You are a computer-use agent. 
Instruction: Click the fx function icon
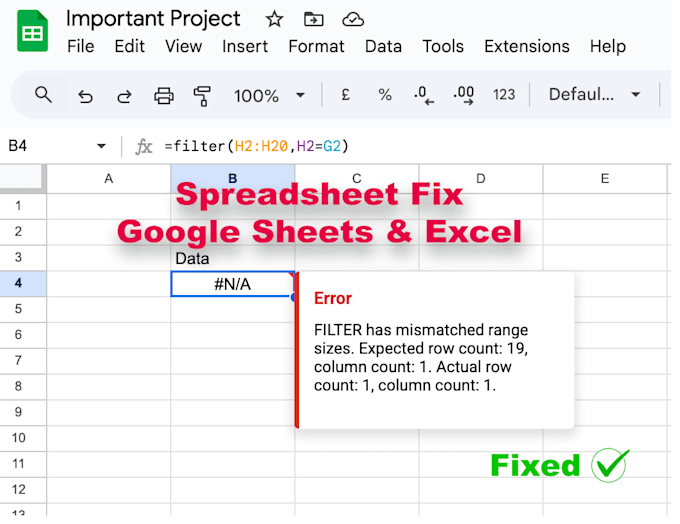click(144, 147)
